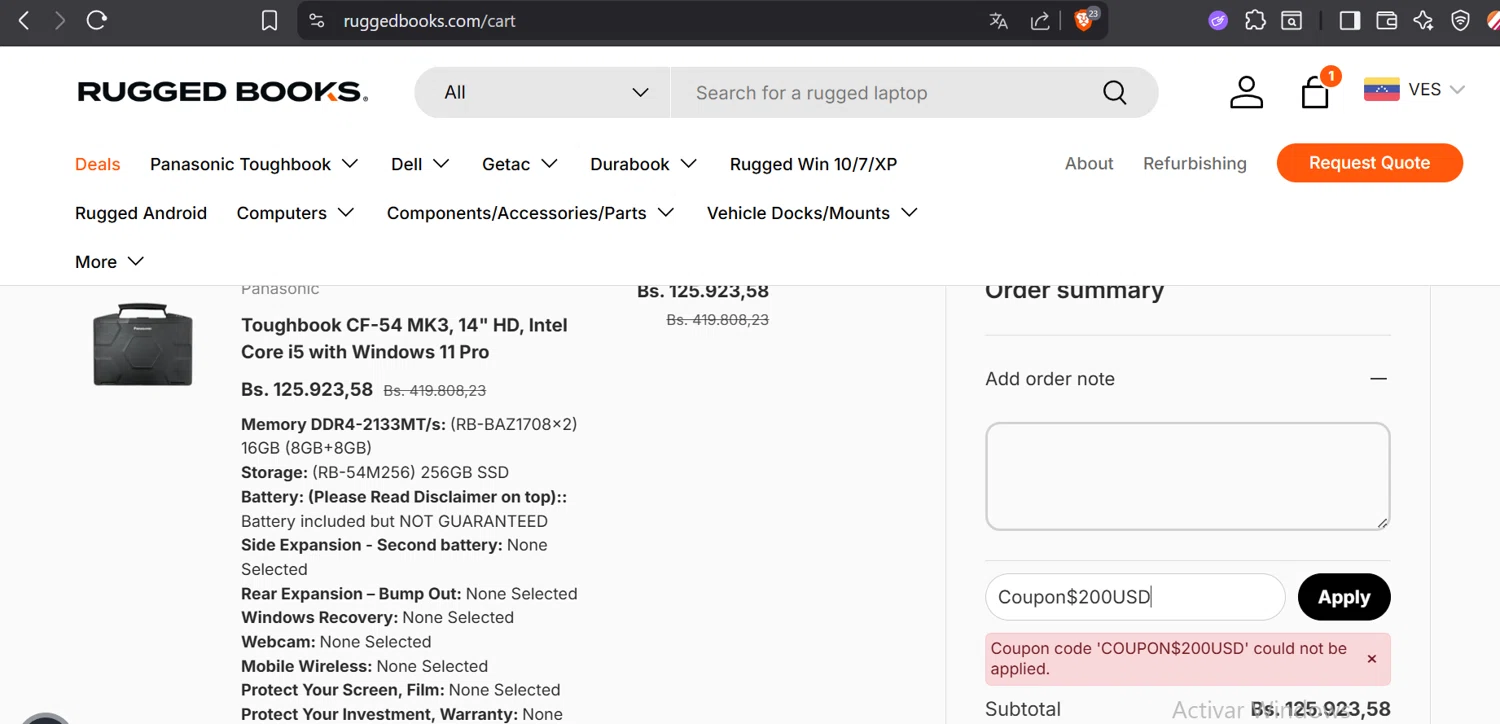
Task: Toggle the browser sidebar panel icon
Action: 1349,20
